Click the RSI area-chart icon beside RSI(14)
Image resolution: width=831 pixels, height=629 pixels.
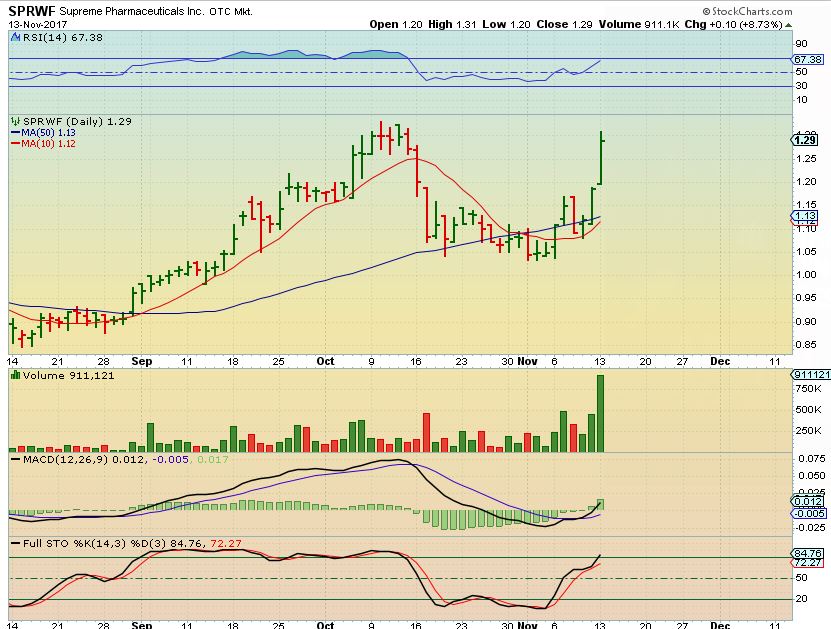(x=15, y=37)
